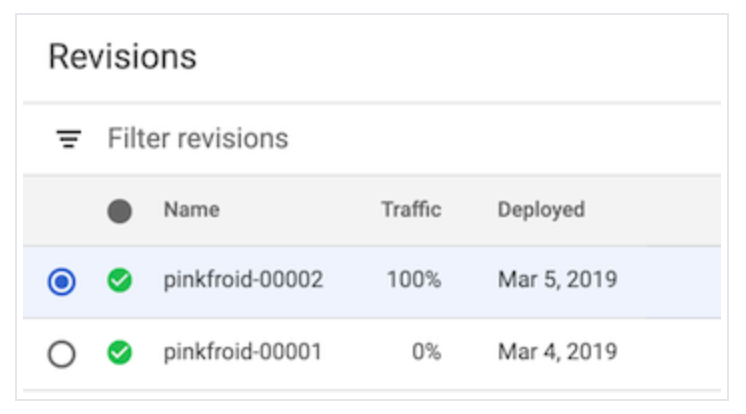Click 0% traffic value
Image resolution: width=746 pixels, height=414 pixels.
(424, 352)
